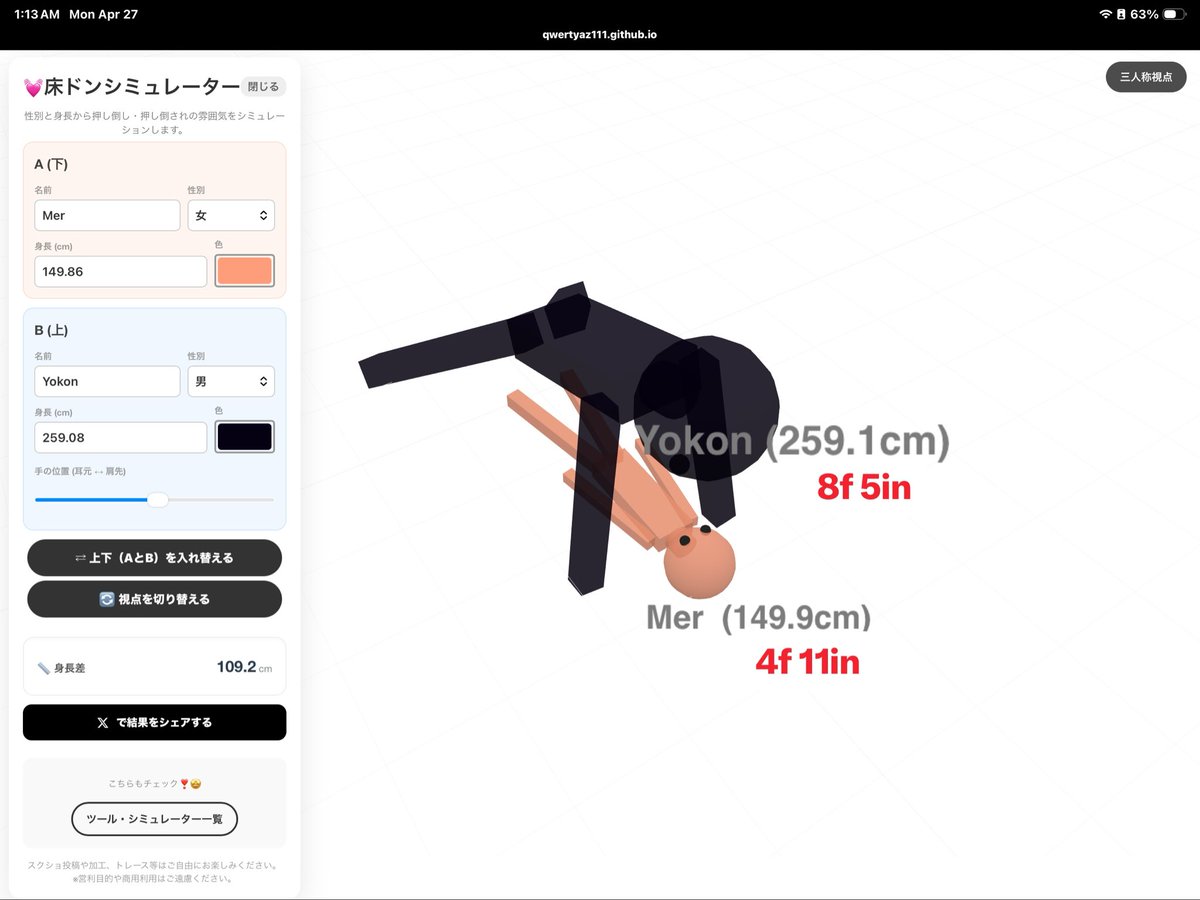Edit the height field showing 259.08

(x=121, y=437)
